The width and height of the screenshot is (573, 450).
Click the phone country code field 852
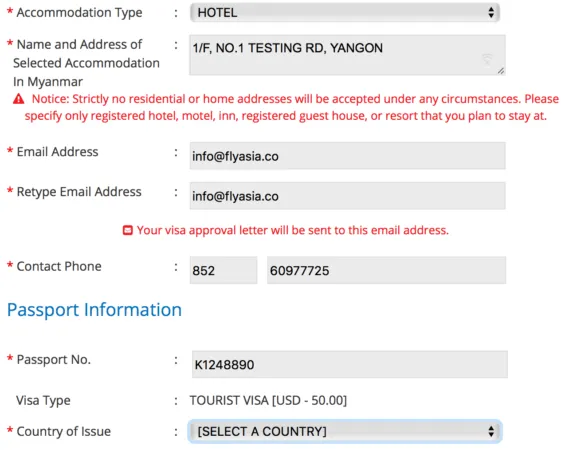(x=223, y=270)
